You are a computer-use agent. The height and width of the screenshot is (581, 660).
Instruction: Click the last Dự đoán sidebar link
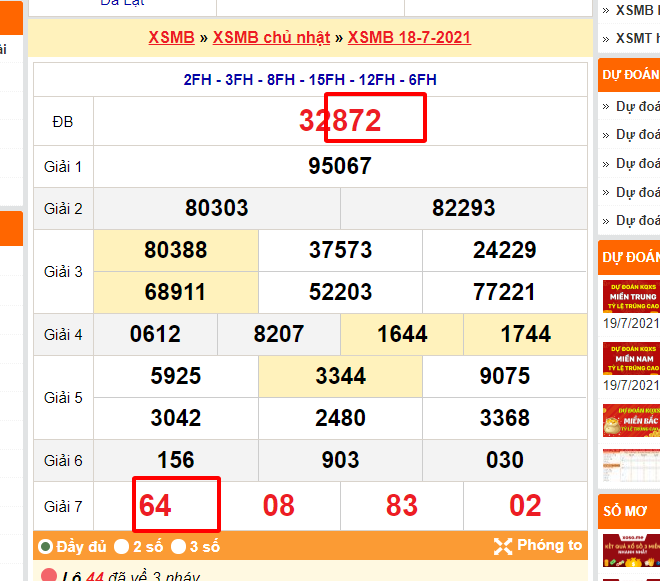coord(636,220)
